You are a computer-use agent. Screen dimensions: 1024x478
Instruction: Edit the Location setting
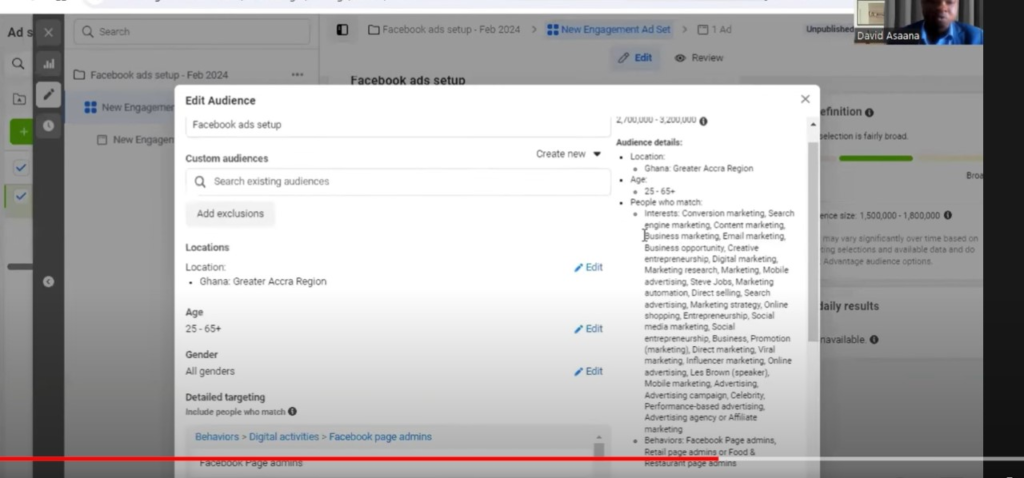click(x=588, y=267)
